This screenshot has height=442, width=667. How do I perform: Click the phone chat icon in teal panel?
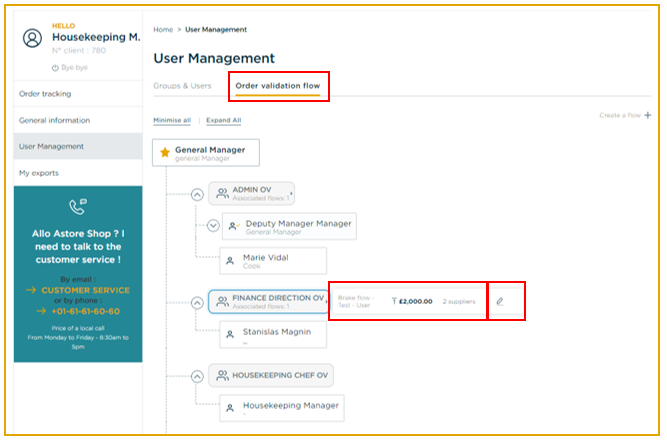78,206
